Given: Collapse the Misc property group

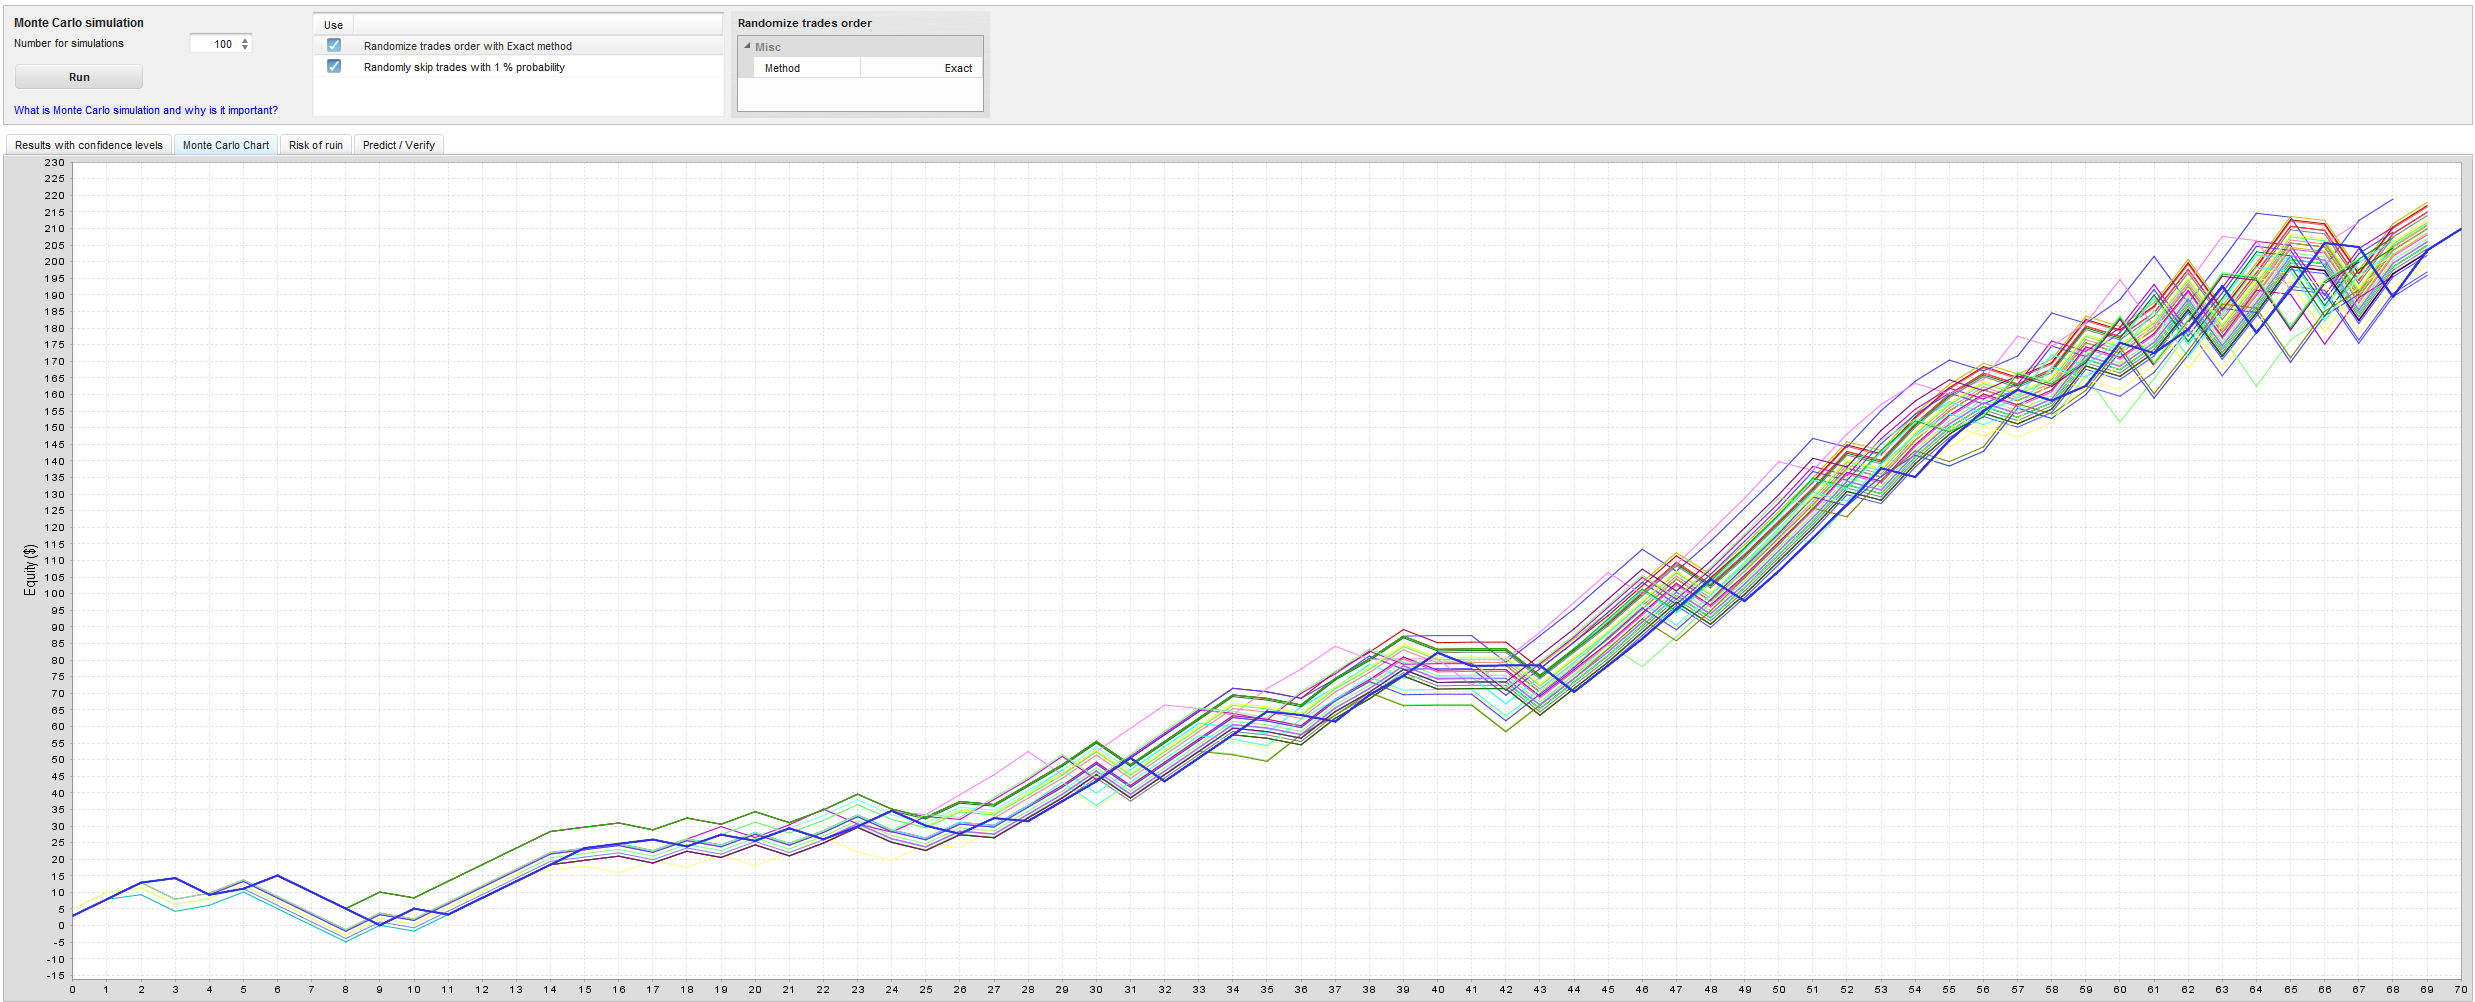Looking at the screenshot, I should [x=747, y=46].
